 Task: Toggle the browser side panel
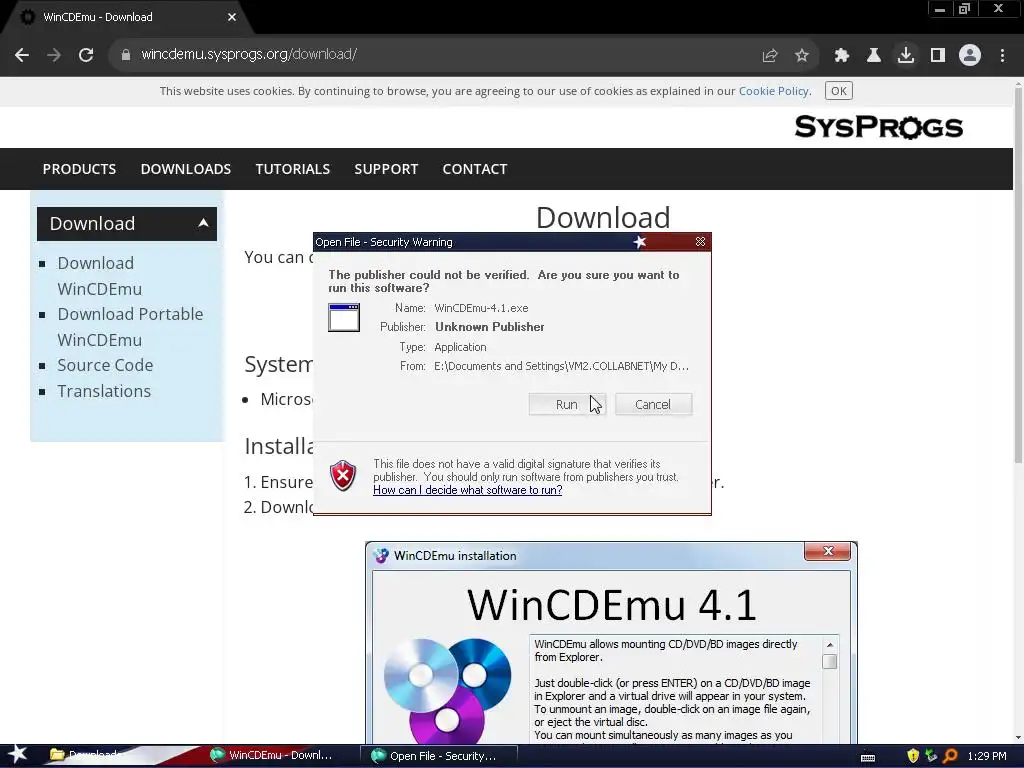coord(938,56)
